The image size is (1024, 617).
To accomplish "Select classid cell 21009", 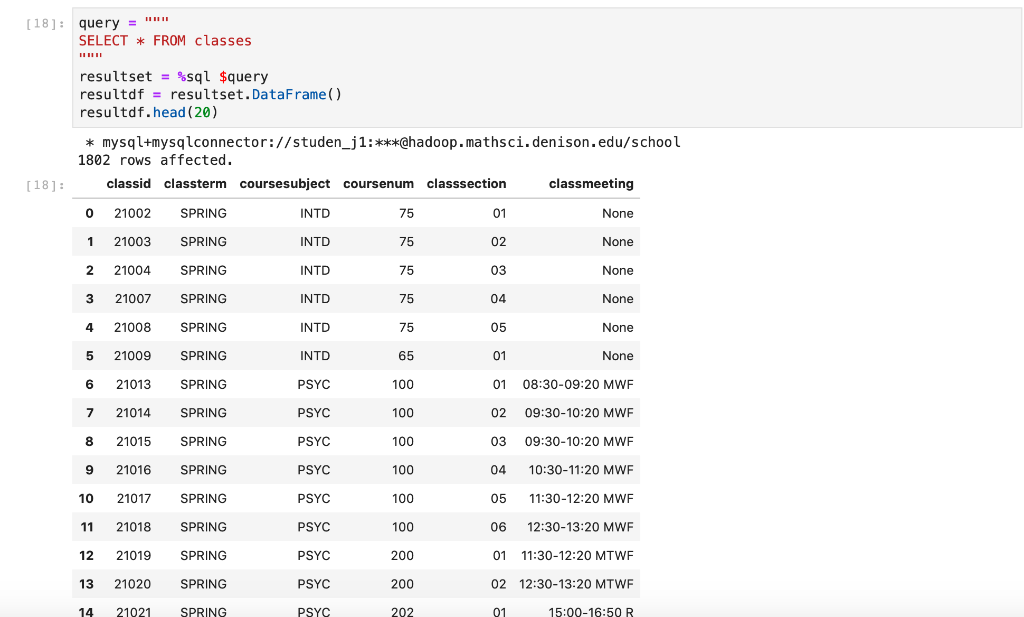I will click(133, 356).
